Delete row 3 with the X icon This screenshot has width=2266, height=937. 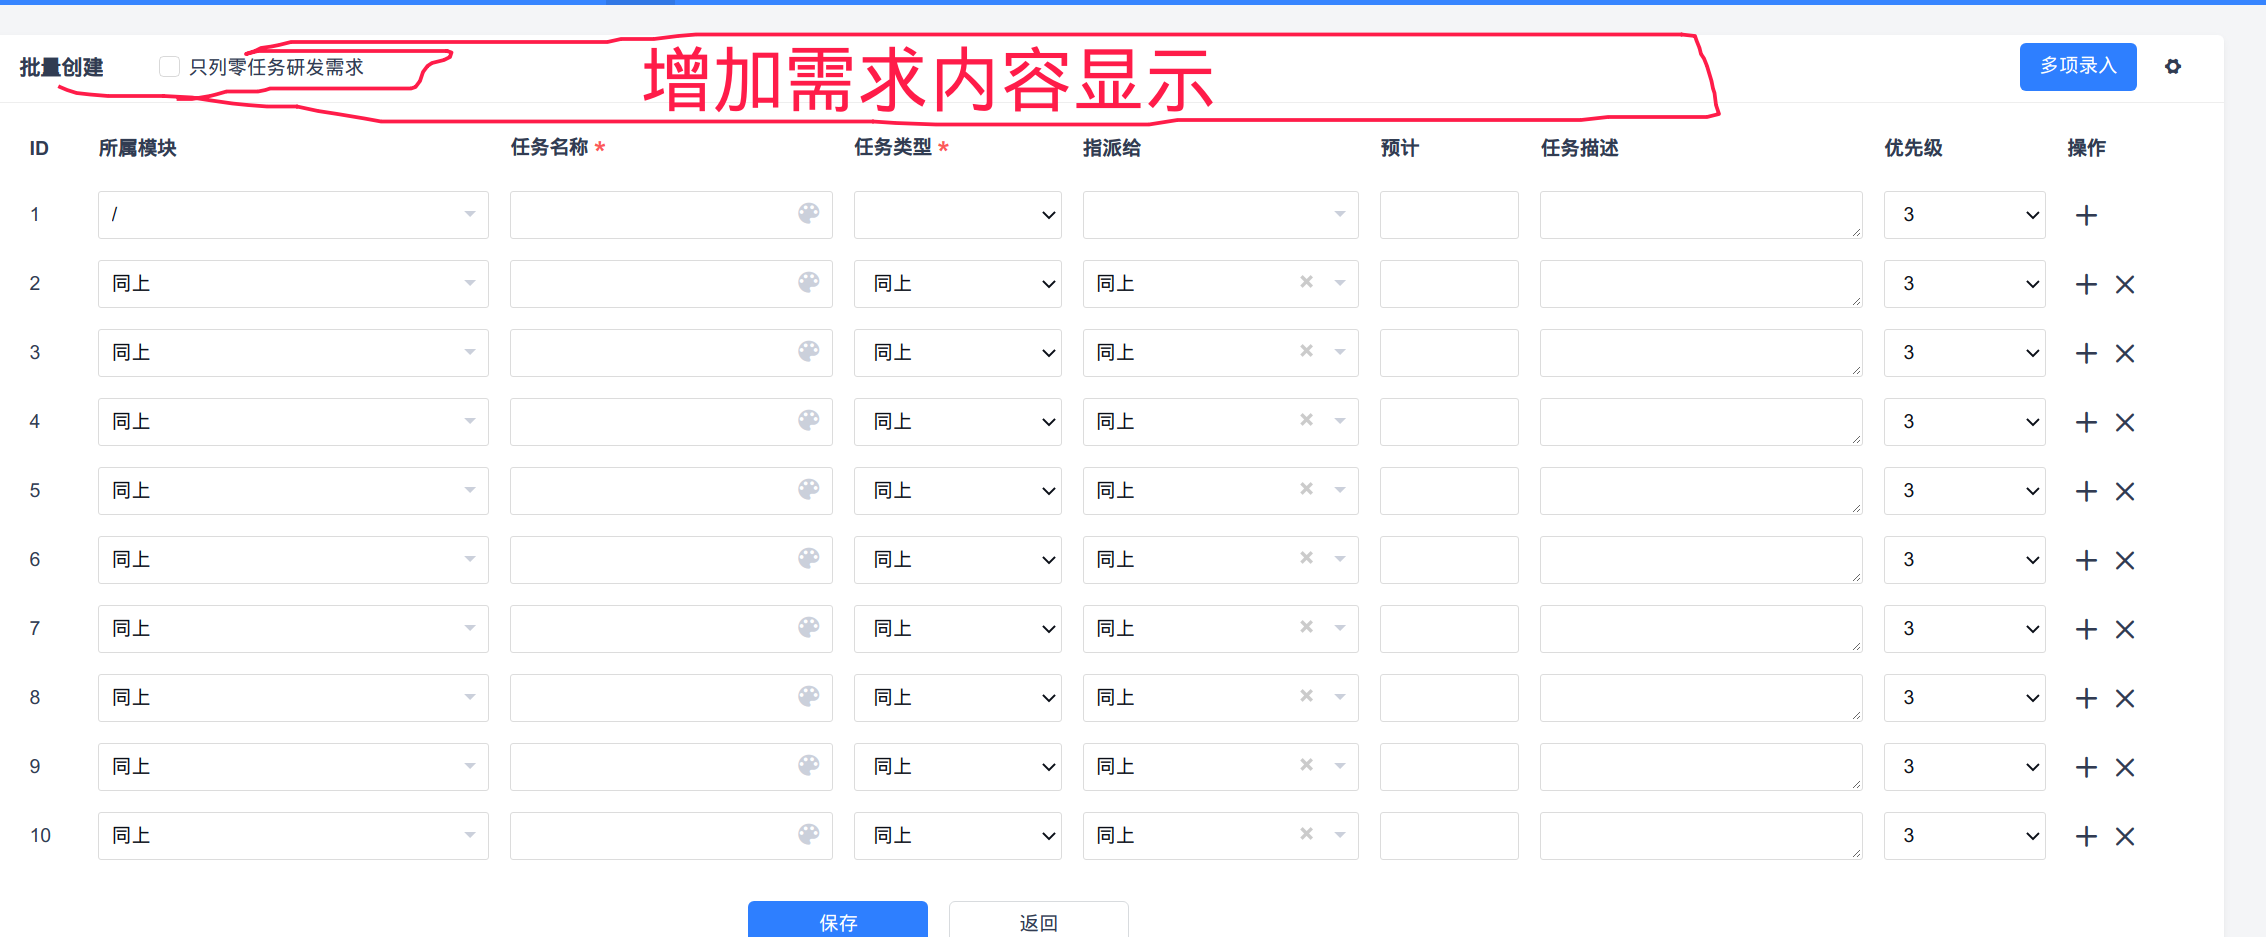[2125, 353]
